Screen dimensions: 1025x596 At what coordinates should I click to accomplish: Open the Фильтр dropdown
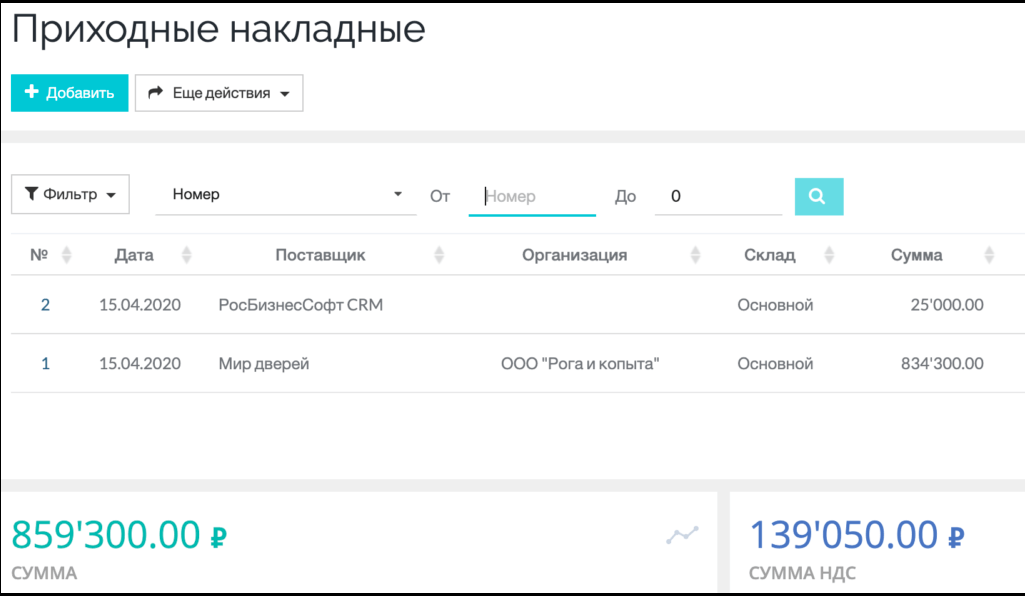pos(70,193)
